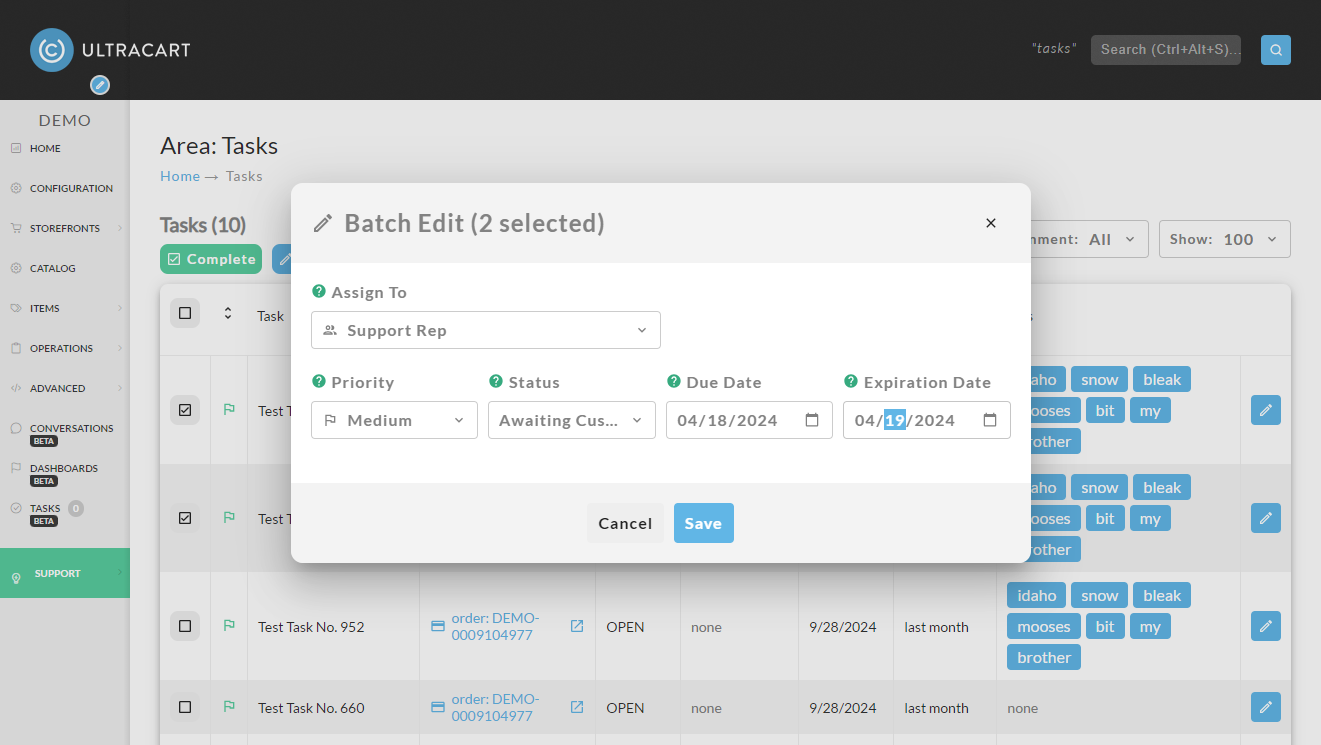Screen dimensions: 1321x745
Task: Uncheck the second selected task checkbox
Action: 185,518
